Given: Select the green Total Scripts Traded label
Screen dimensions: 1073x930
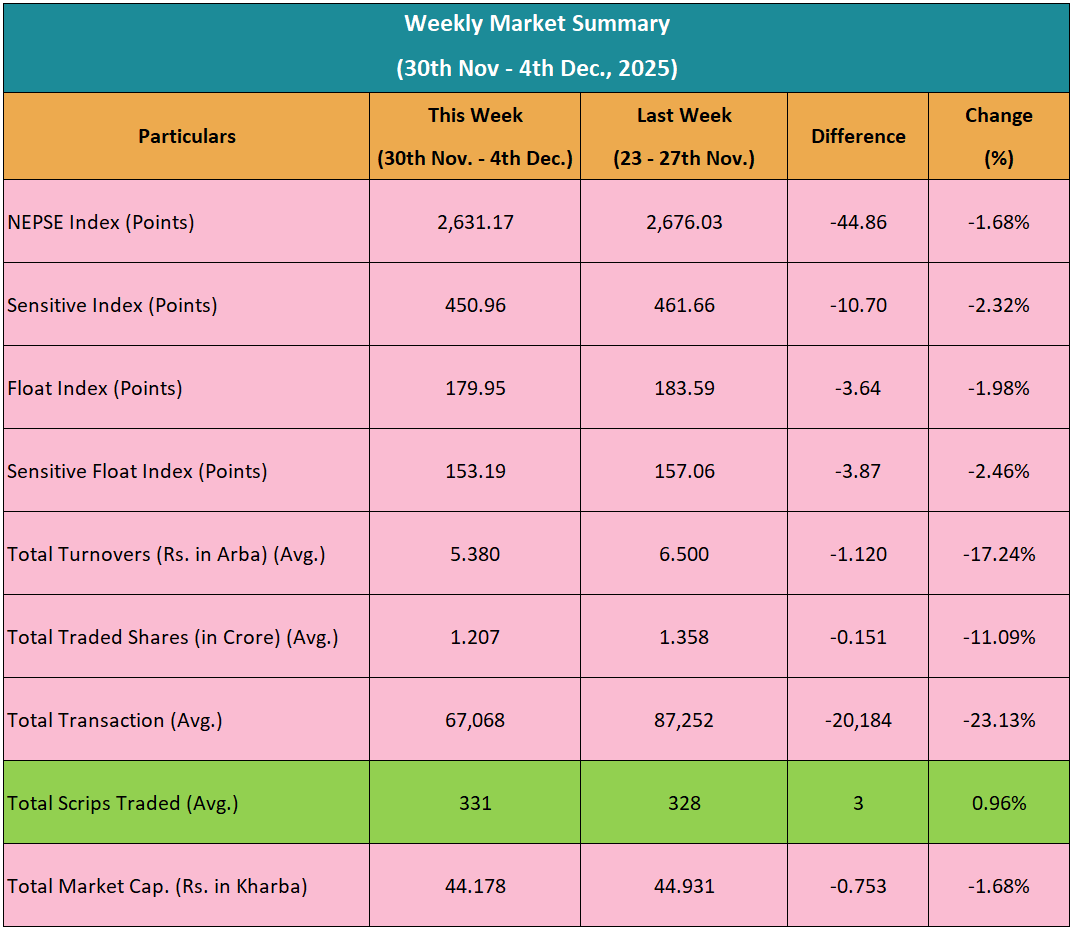Looking at the screenshot, I should point(123,803).
